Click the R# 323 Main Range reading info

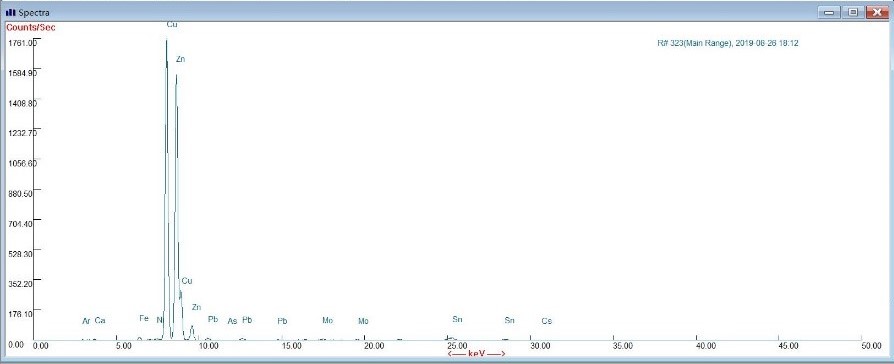click(x=728, y=43)
